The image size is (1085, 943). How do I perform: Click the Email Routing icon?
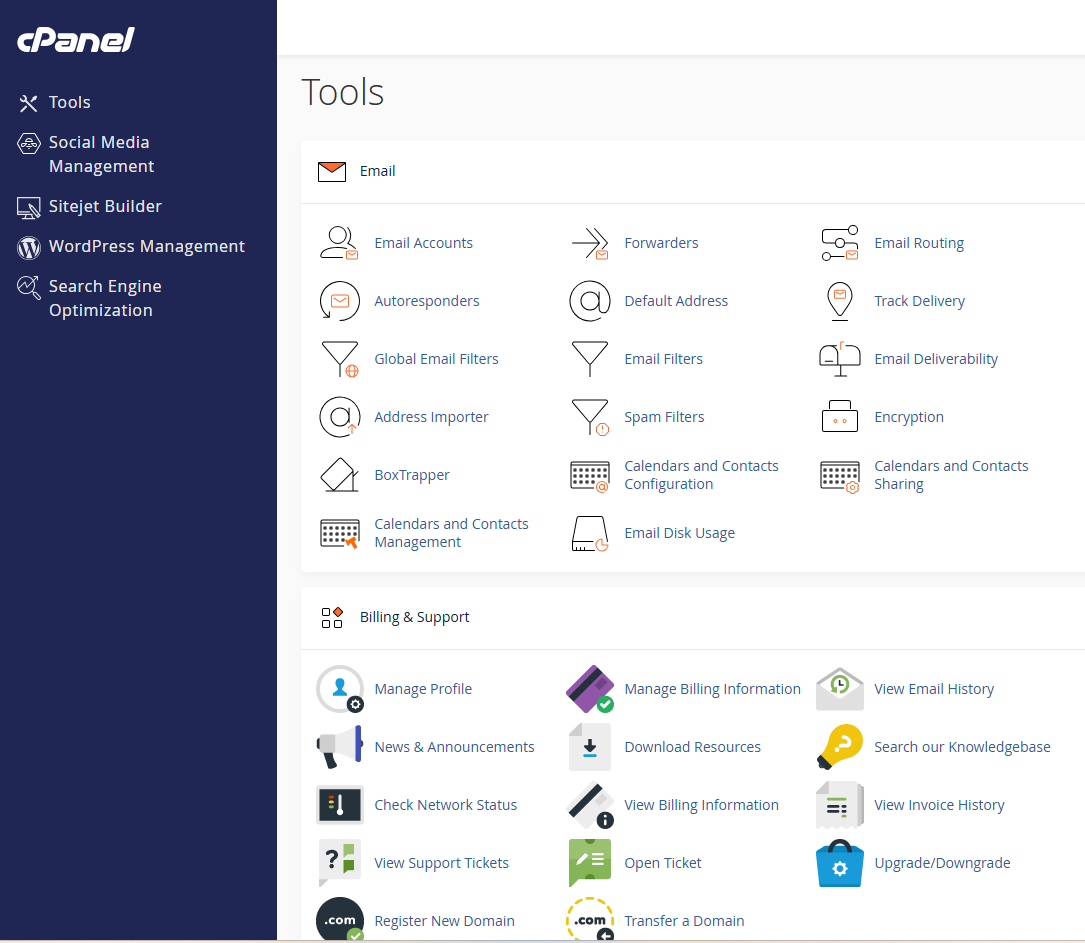coord(839,243)
